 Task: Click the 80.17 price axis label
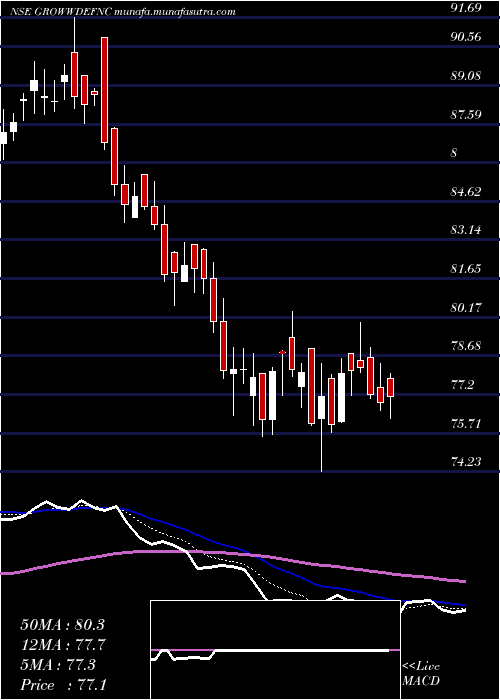(466, 308)
